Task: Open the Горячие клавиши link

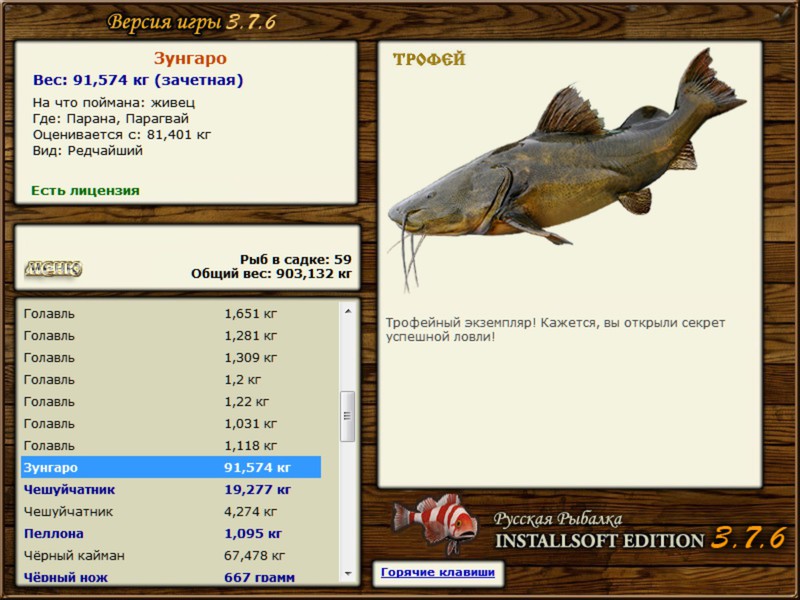Action: click(x=438, y=572)
